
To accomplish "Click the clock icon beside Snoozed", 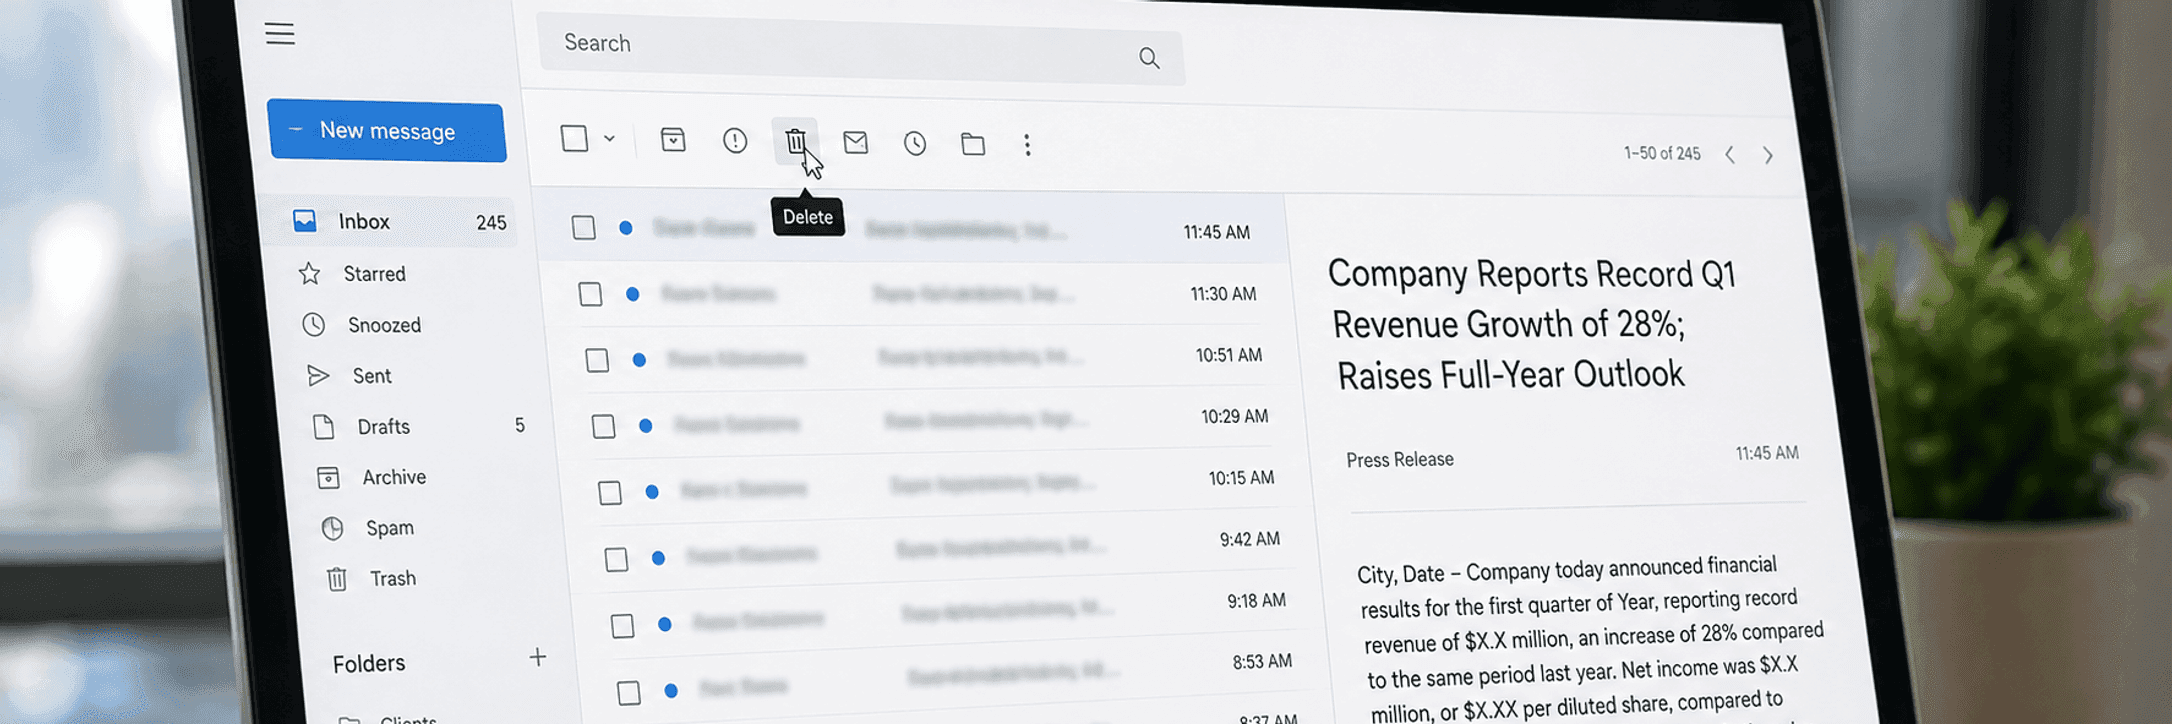I will coord(314,324).
